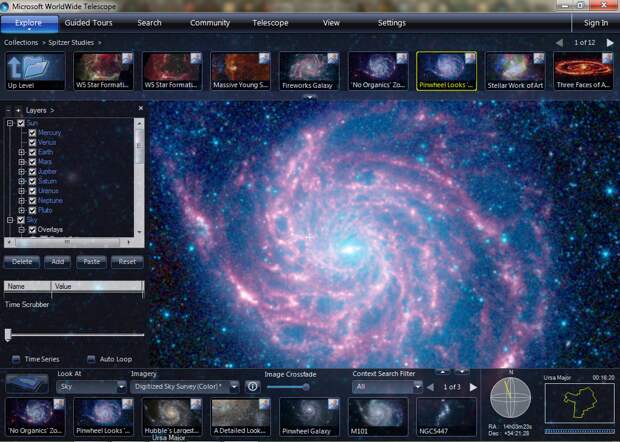
Task: Click the Layers panel plus icon
Action: [x=18, y=110]
